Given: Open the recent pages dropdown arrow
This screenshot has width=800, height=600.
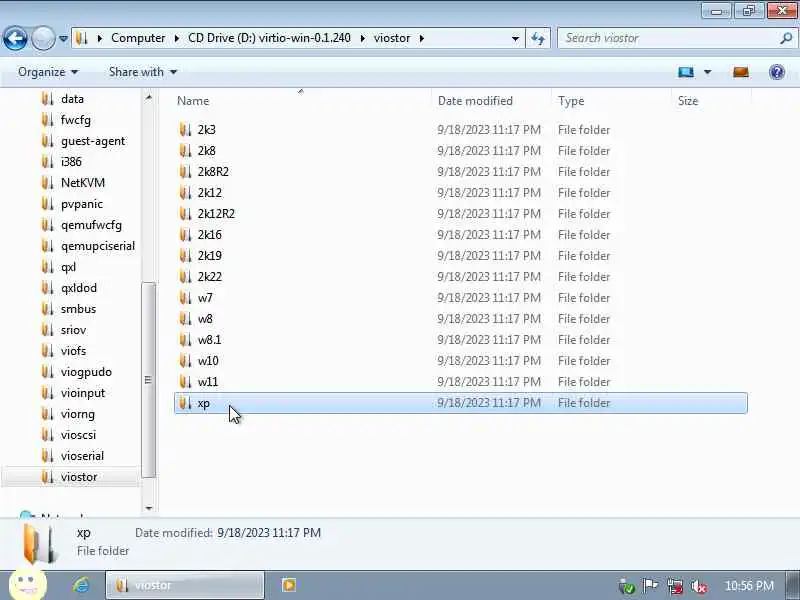Looking at the screenshot, I should point(63,38).
